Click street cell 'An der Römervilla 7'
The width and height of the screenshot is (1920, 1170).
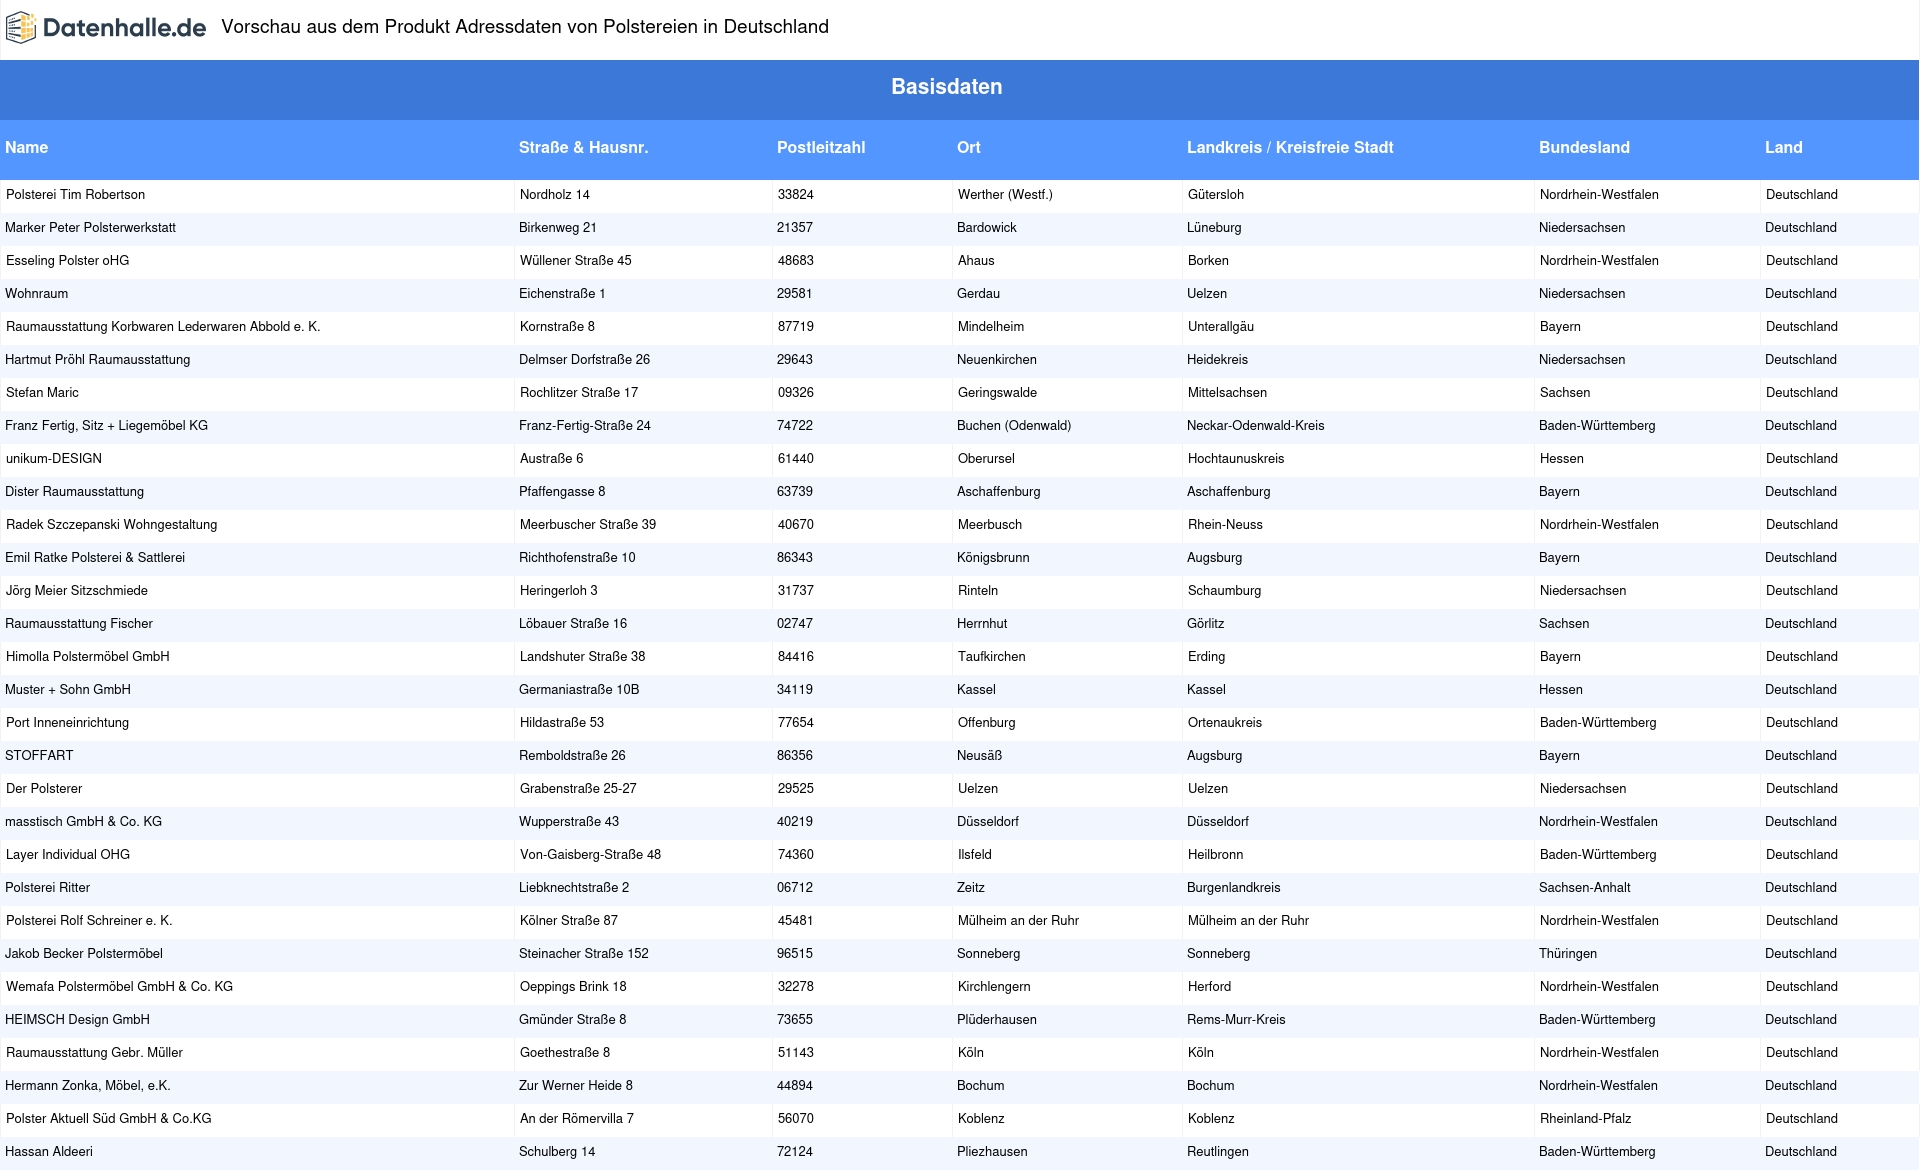point(577,1119)
